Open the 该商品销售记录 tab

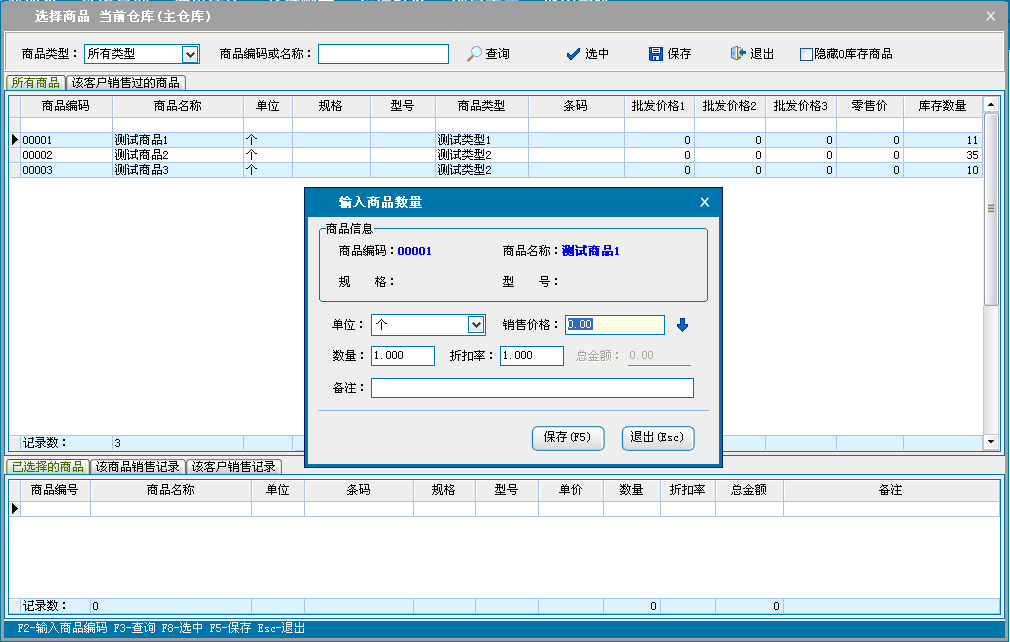(x=137, y=467)
